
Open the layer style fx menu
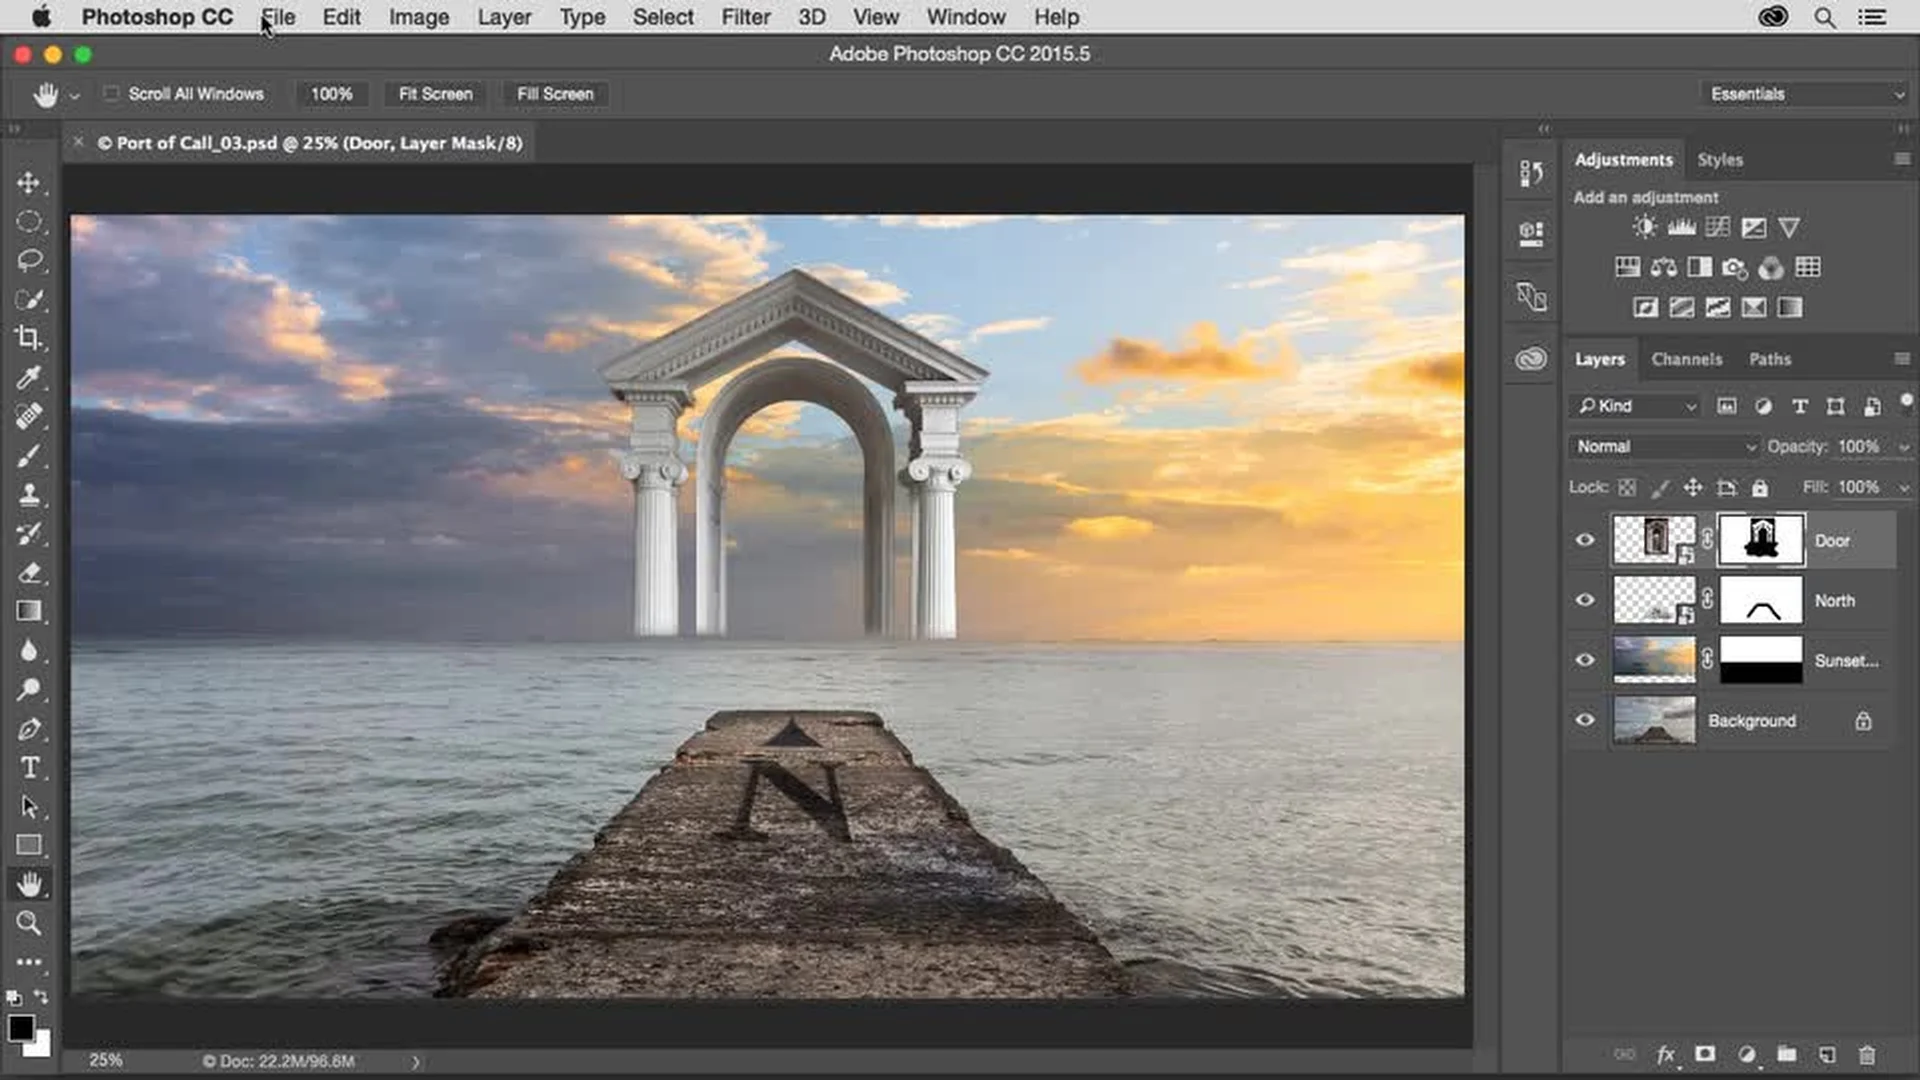point(1666,1054)
